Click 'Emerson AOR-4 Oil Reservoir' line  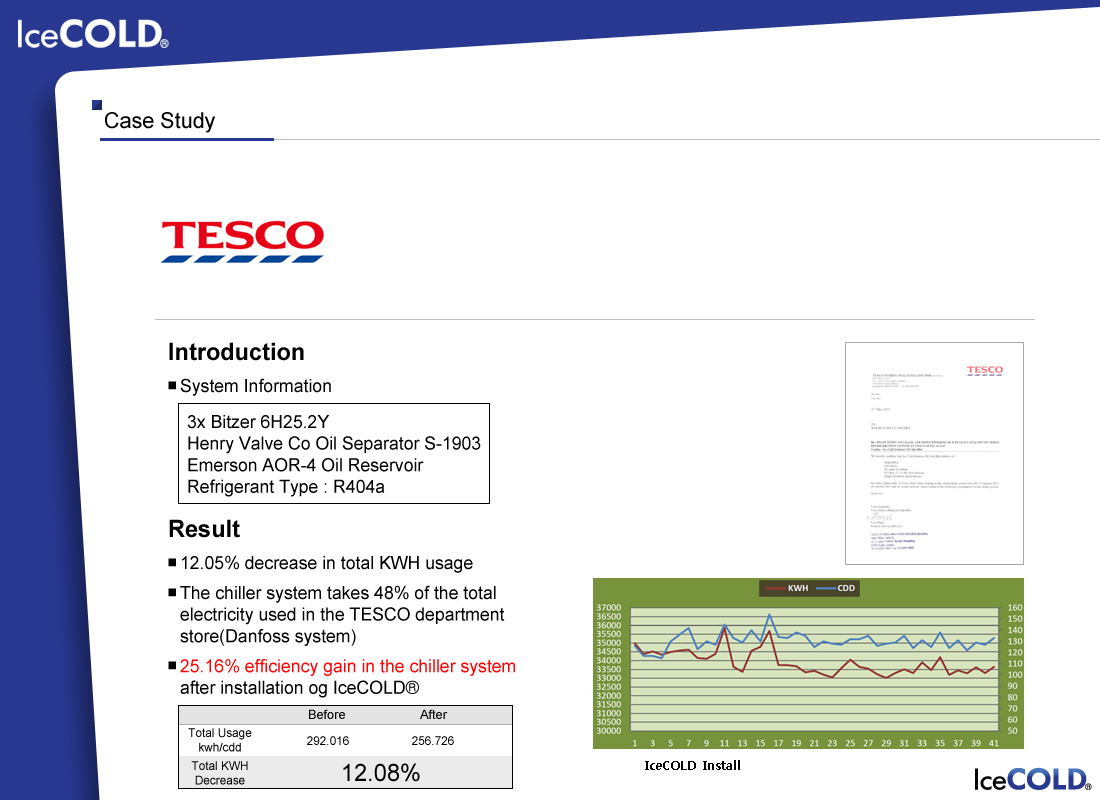click(304, 465)
